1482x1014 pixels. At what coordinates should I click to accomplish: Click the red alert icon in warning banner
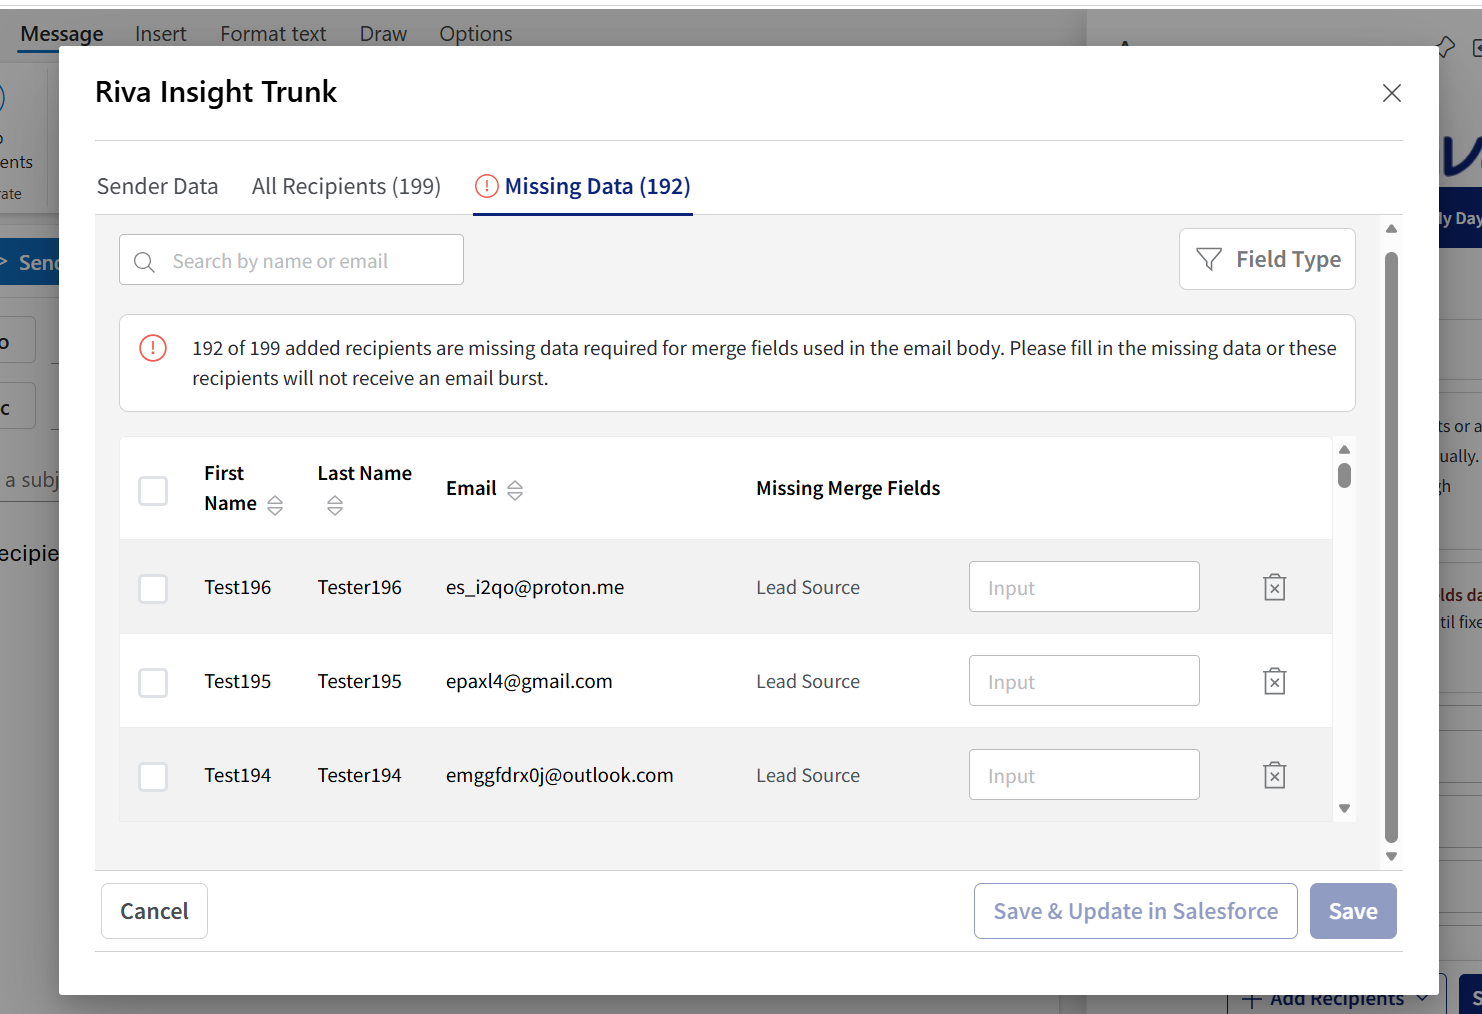coord(153,348)
